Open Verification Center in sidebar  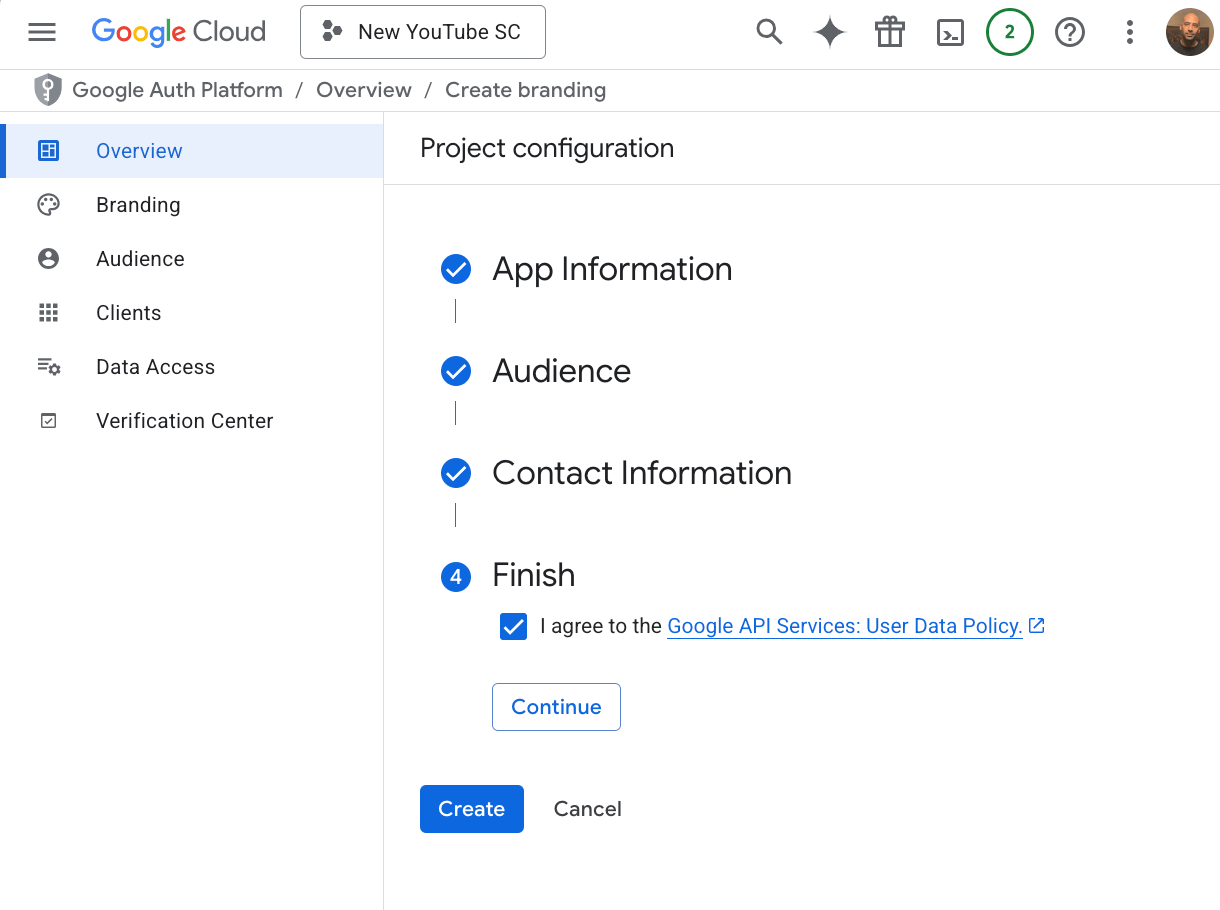(x=184, y=421)
